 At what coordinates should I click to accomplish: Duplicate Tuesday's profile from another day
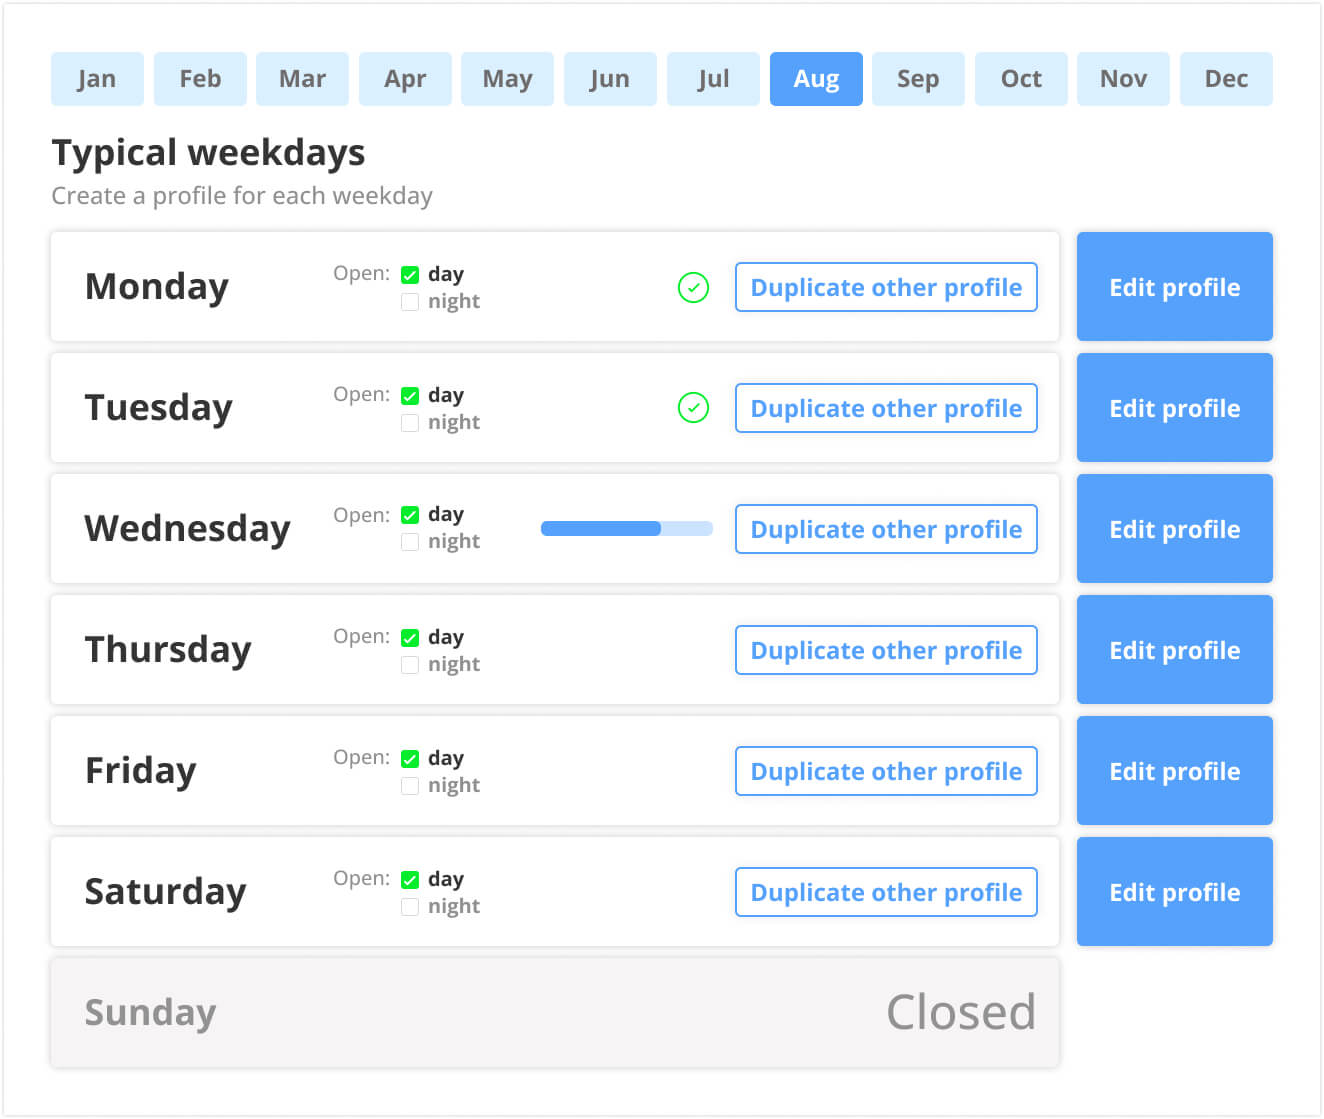pyautogui.click(x=886, y=408)
